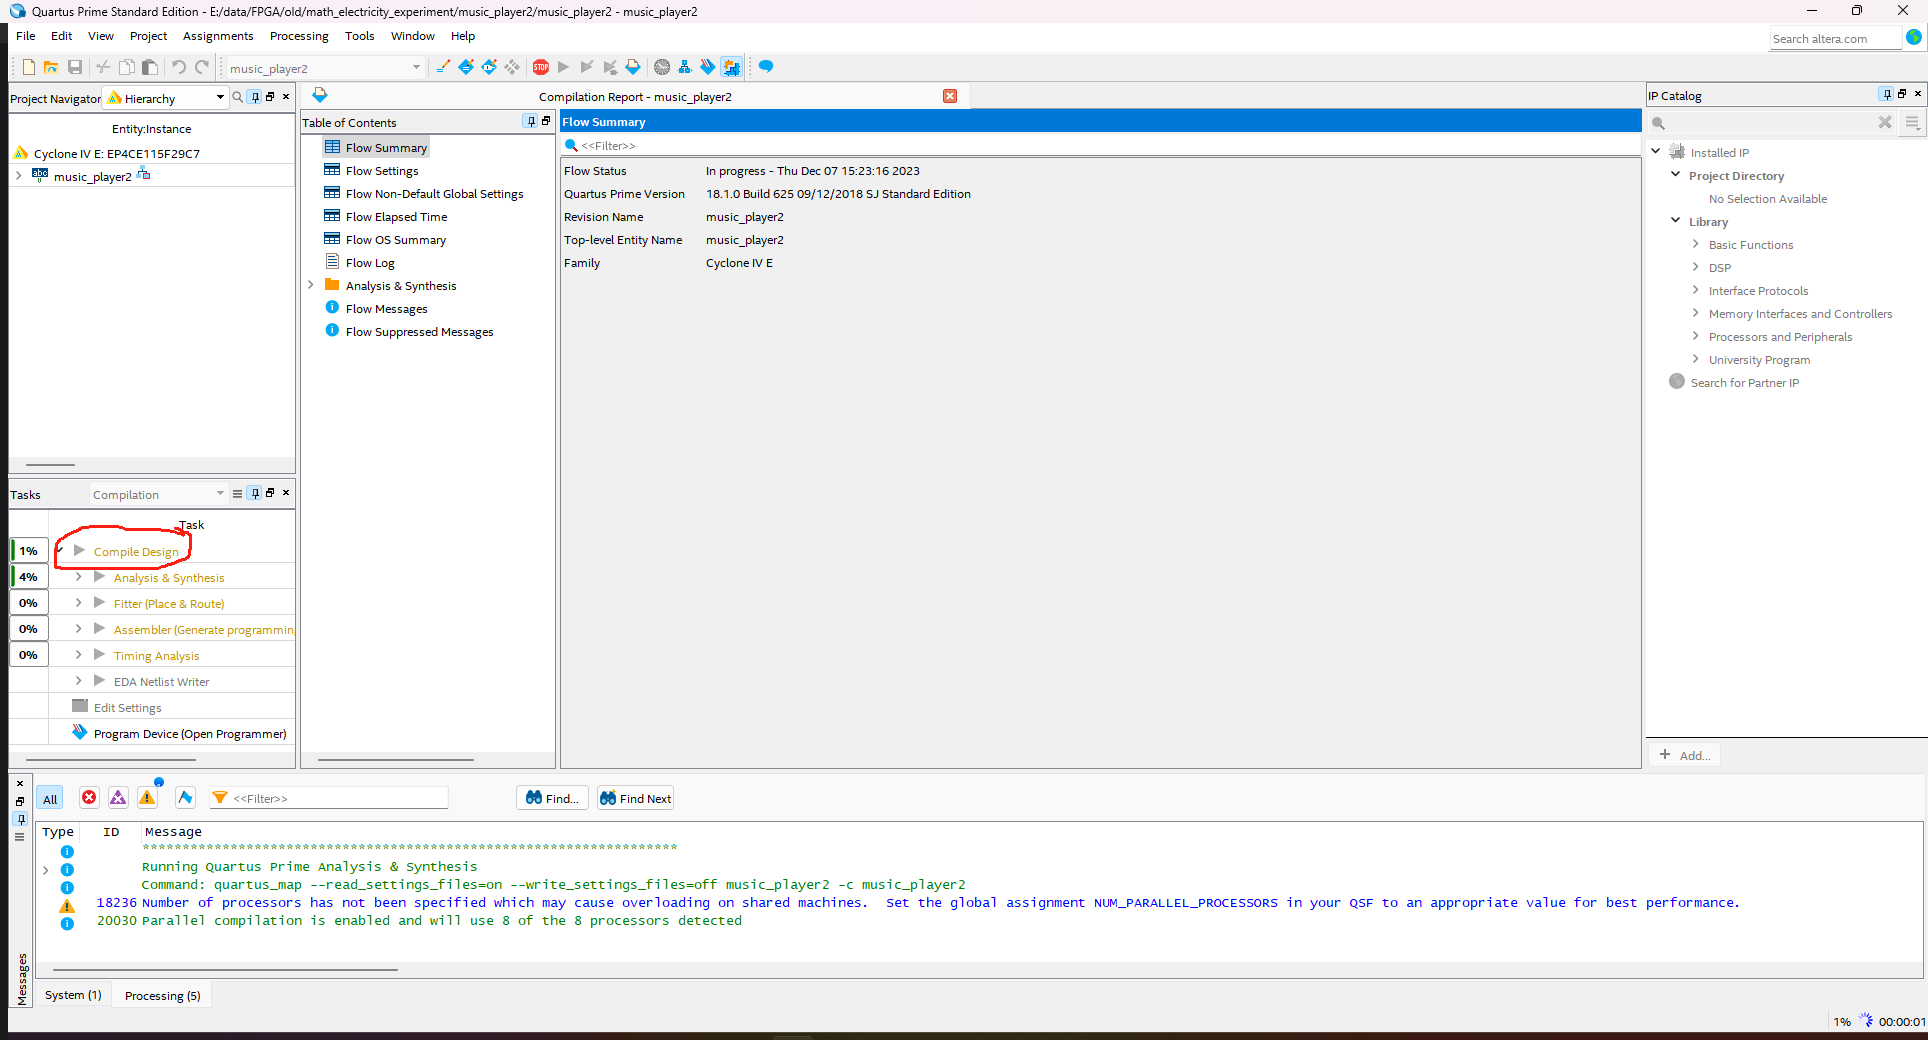Open a project with the folder icon
Screen dimensions: 1928x1040
(x=51, y=67)
